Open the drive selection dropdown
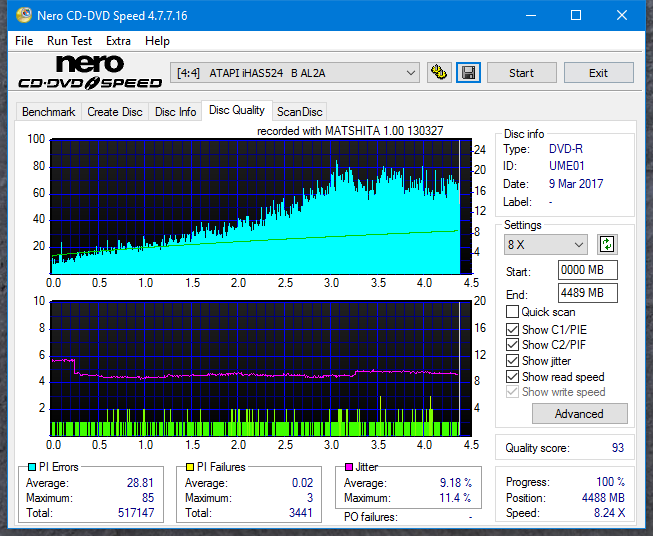The width and height of the screenshot is (653, 536). pos(294,73)
